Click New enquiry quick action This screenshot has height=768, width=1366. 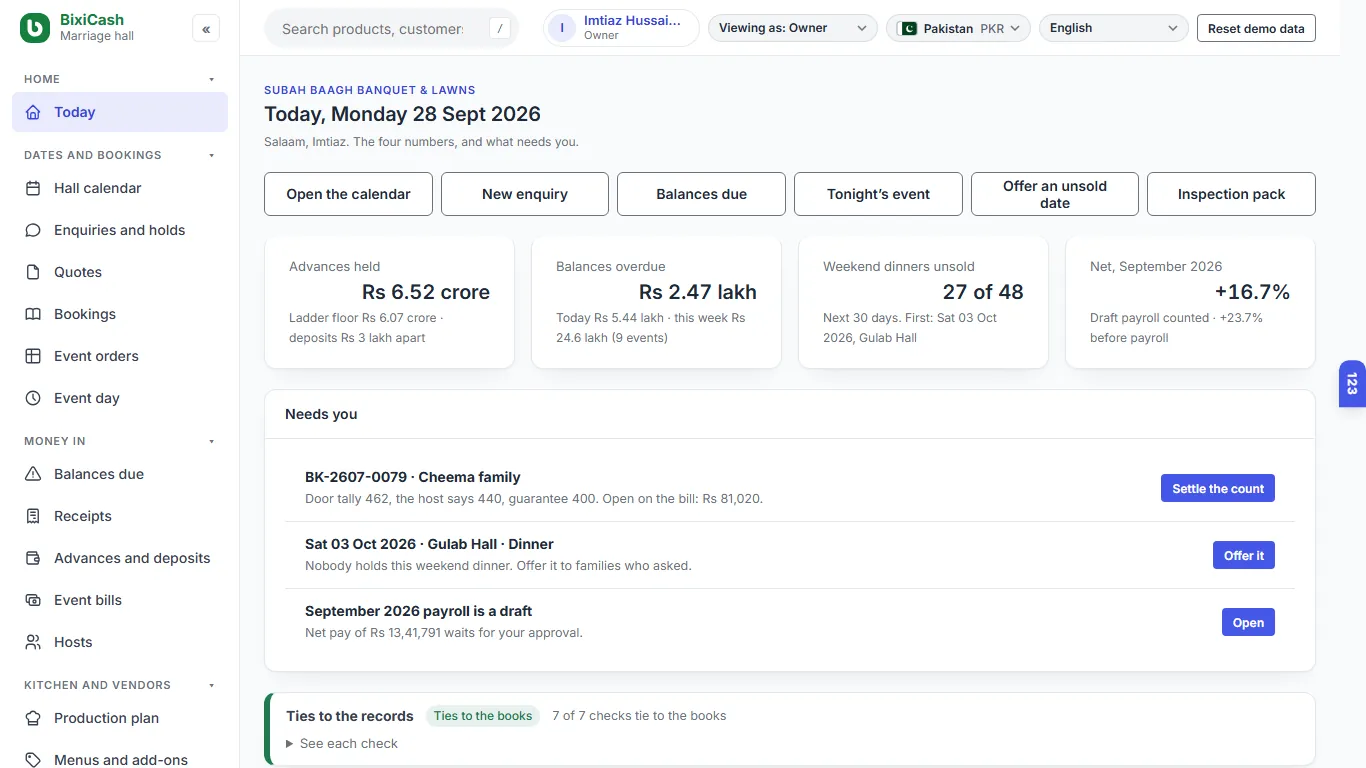click(x=525, y=194)
